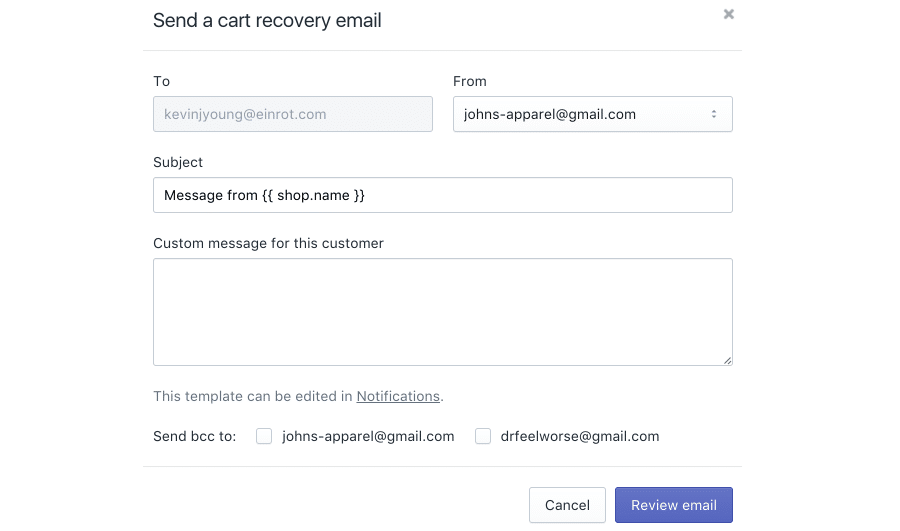
Task: Click the "Send a cart recovery email" title
Action: point(267,20)
